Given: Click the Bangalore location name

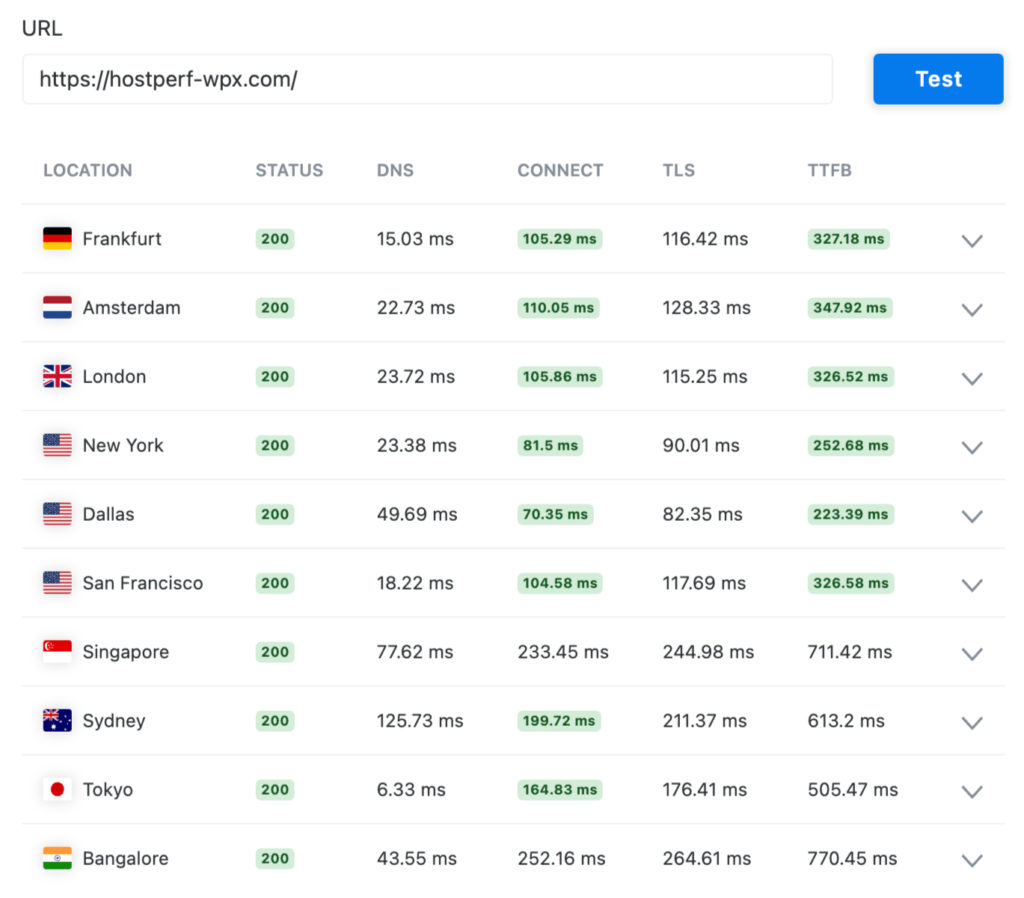Looking at the screenshot, I should 125,859.
